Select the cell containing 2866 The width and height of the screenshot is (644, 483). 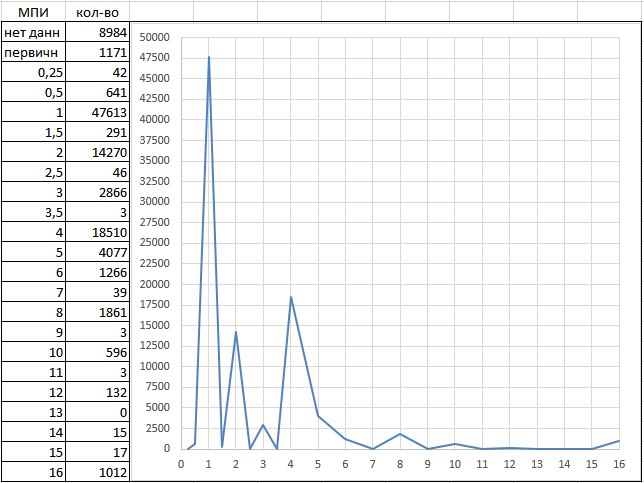(x=98, y=192)
